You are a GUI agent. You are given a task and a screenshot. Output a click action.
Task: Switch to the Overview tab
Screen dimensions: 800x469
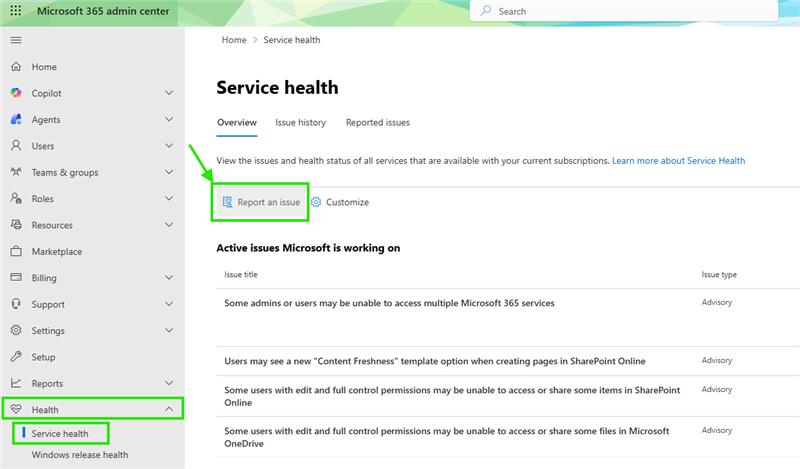pyautogui.click(x=237, y=122)
